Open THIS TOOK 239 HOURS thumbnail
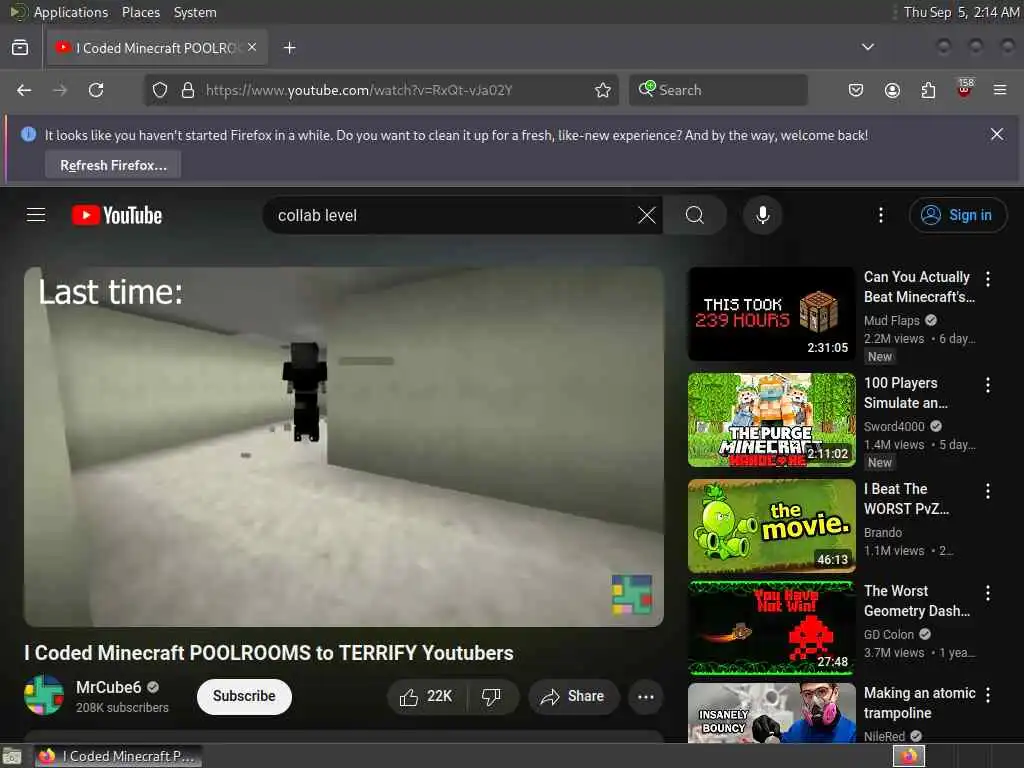Viewport: 1024px width, 768px height. 771,313
